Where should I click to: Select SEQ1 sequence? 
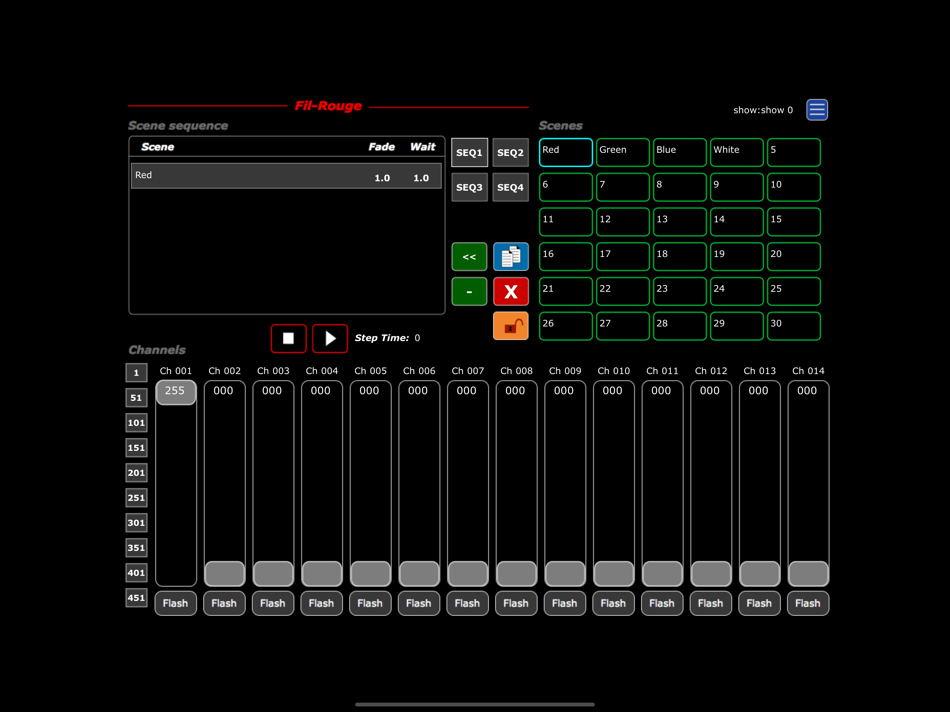point(470,152)
